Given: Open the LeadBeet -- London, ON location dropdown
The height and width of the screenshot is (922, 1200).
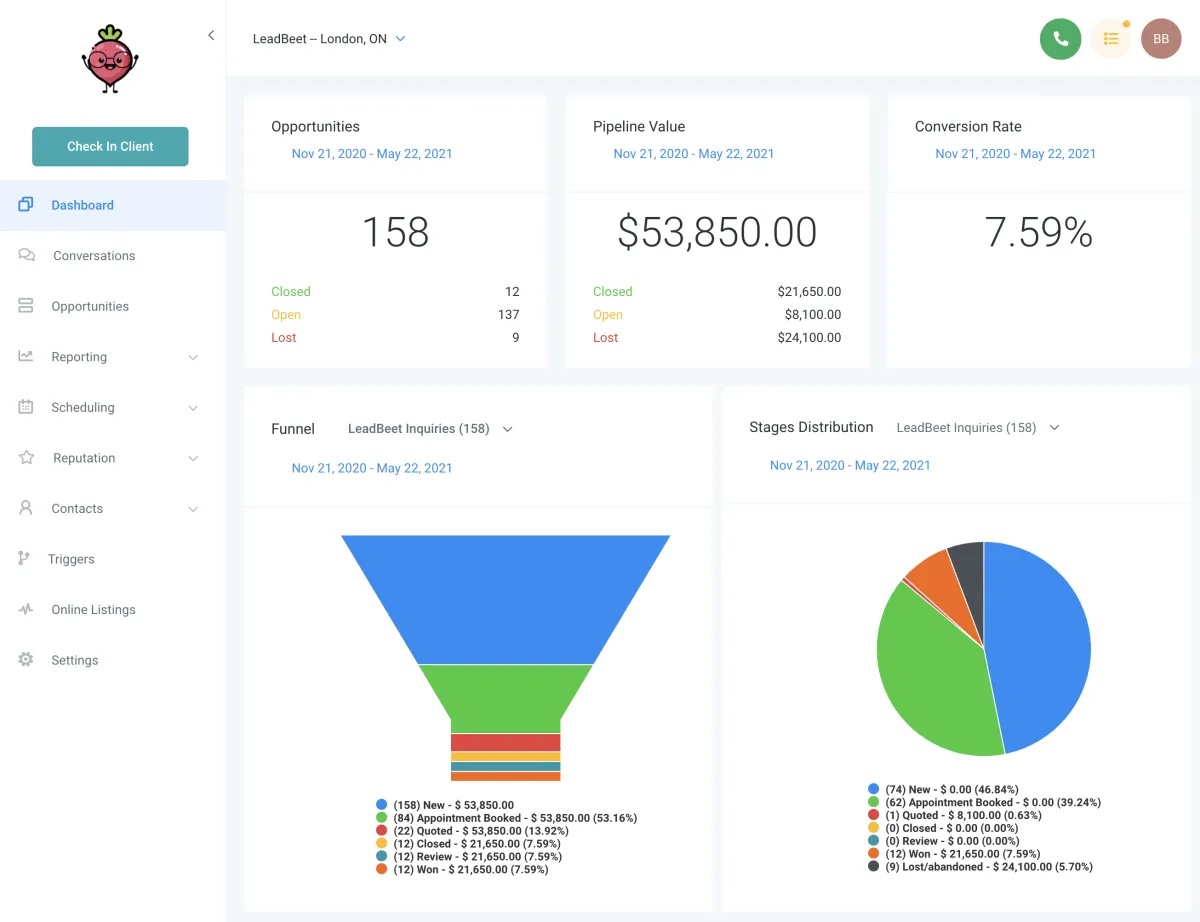Looking at the screenshot, I should tap(329, 39).
